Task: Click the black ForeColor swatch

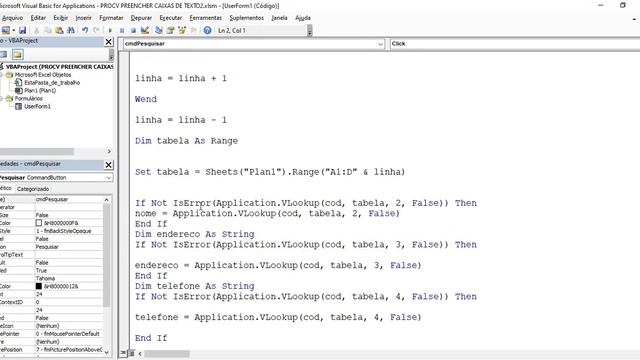Action: tap(39, 286)
